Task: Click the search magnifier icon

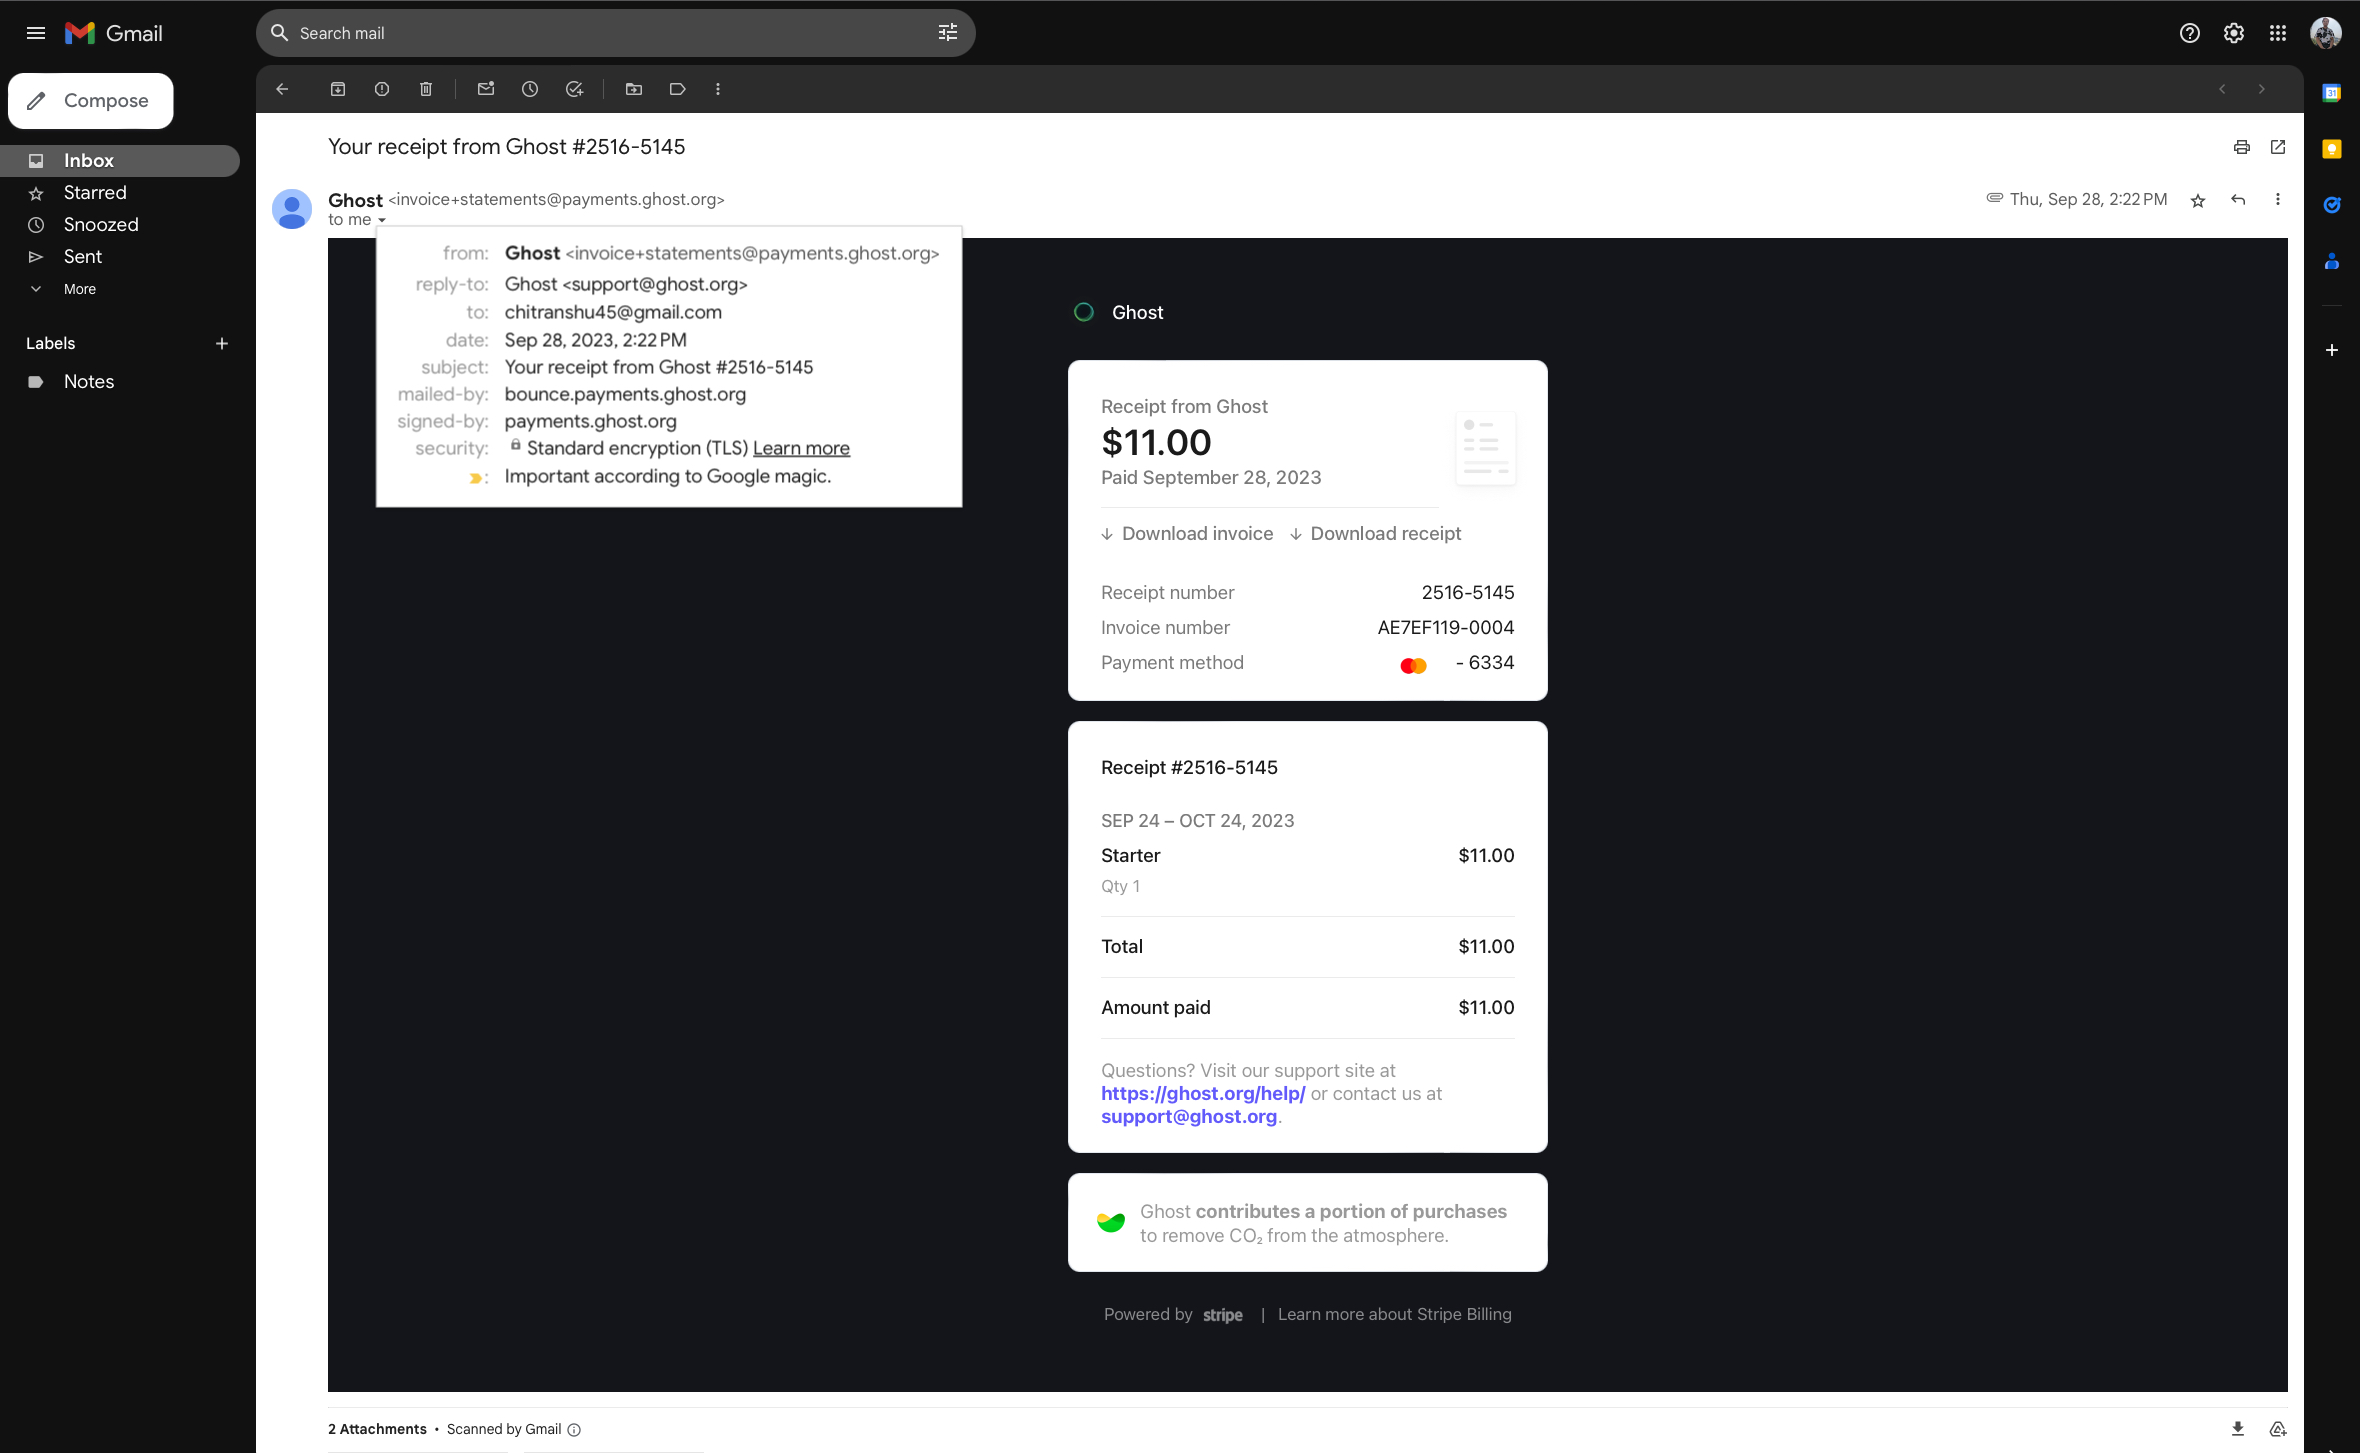Action: point(280,33)
